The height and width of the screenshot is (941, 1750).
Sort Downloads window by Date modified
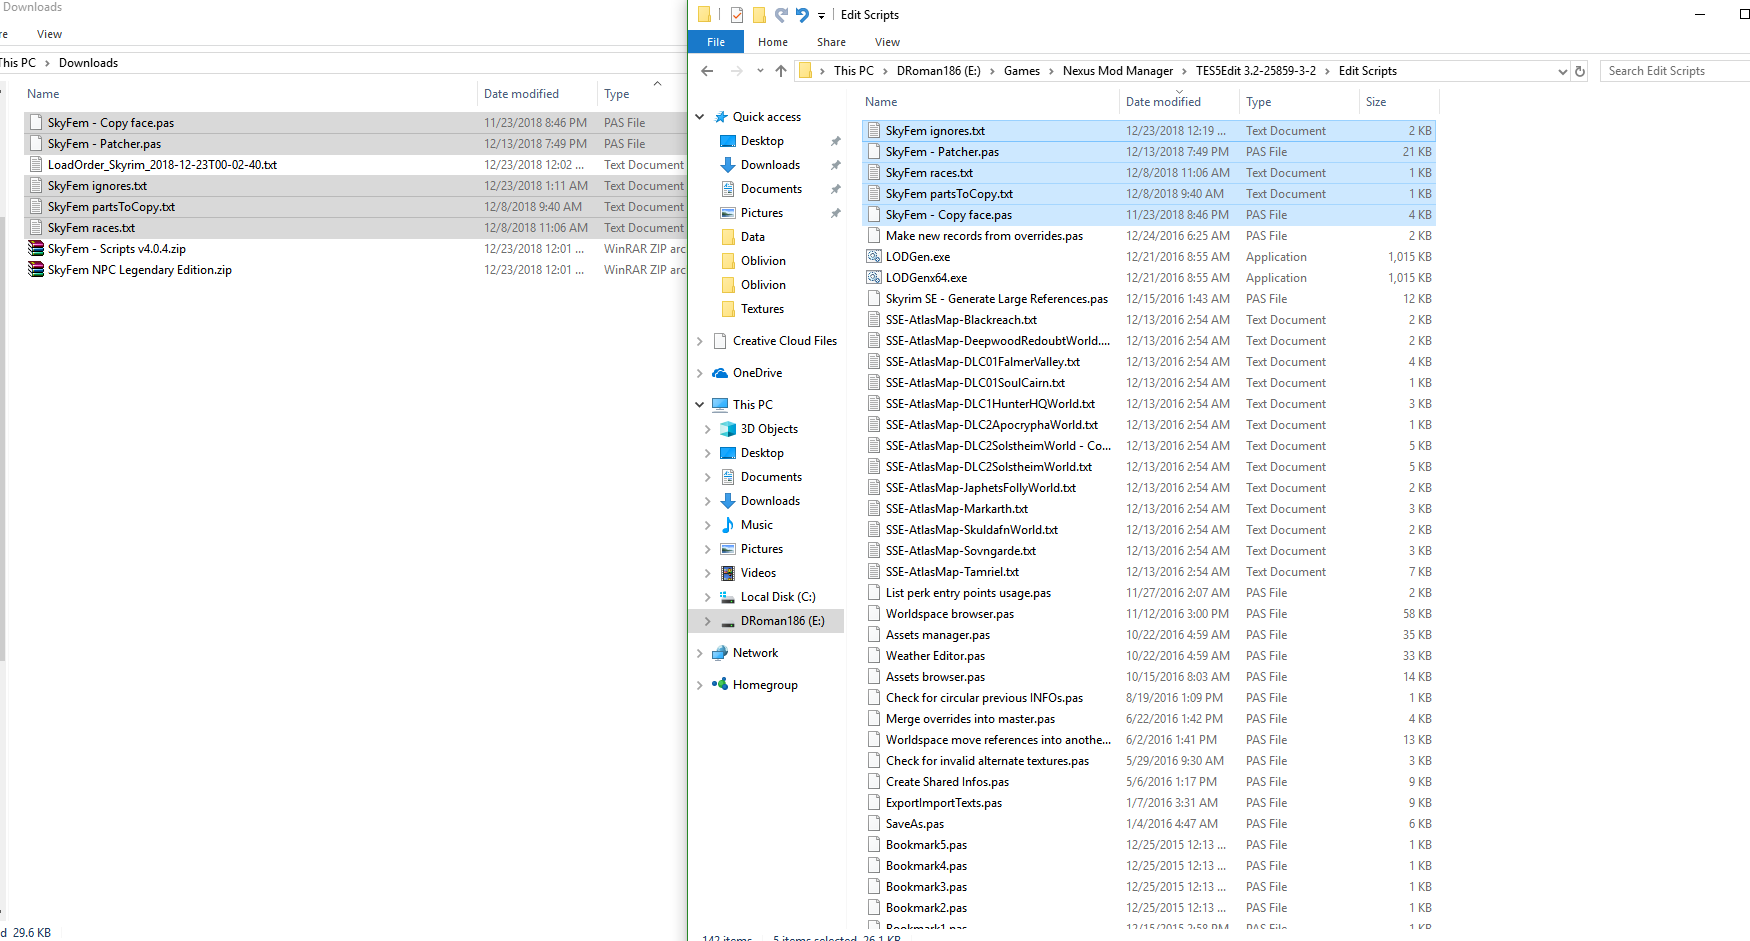(x=521, y=94)
